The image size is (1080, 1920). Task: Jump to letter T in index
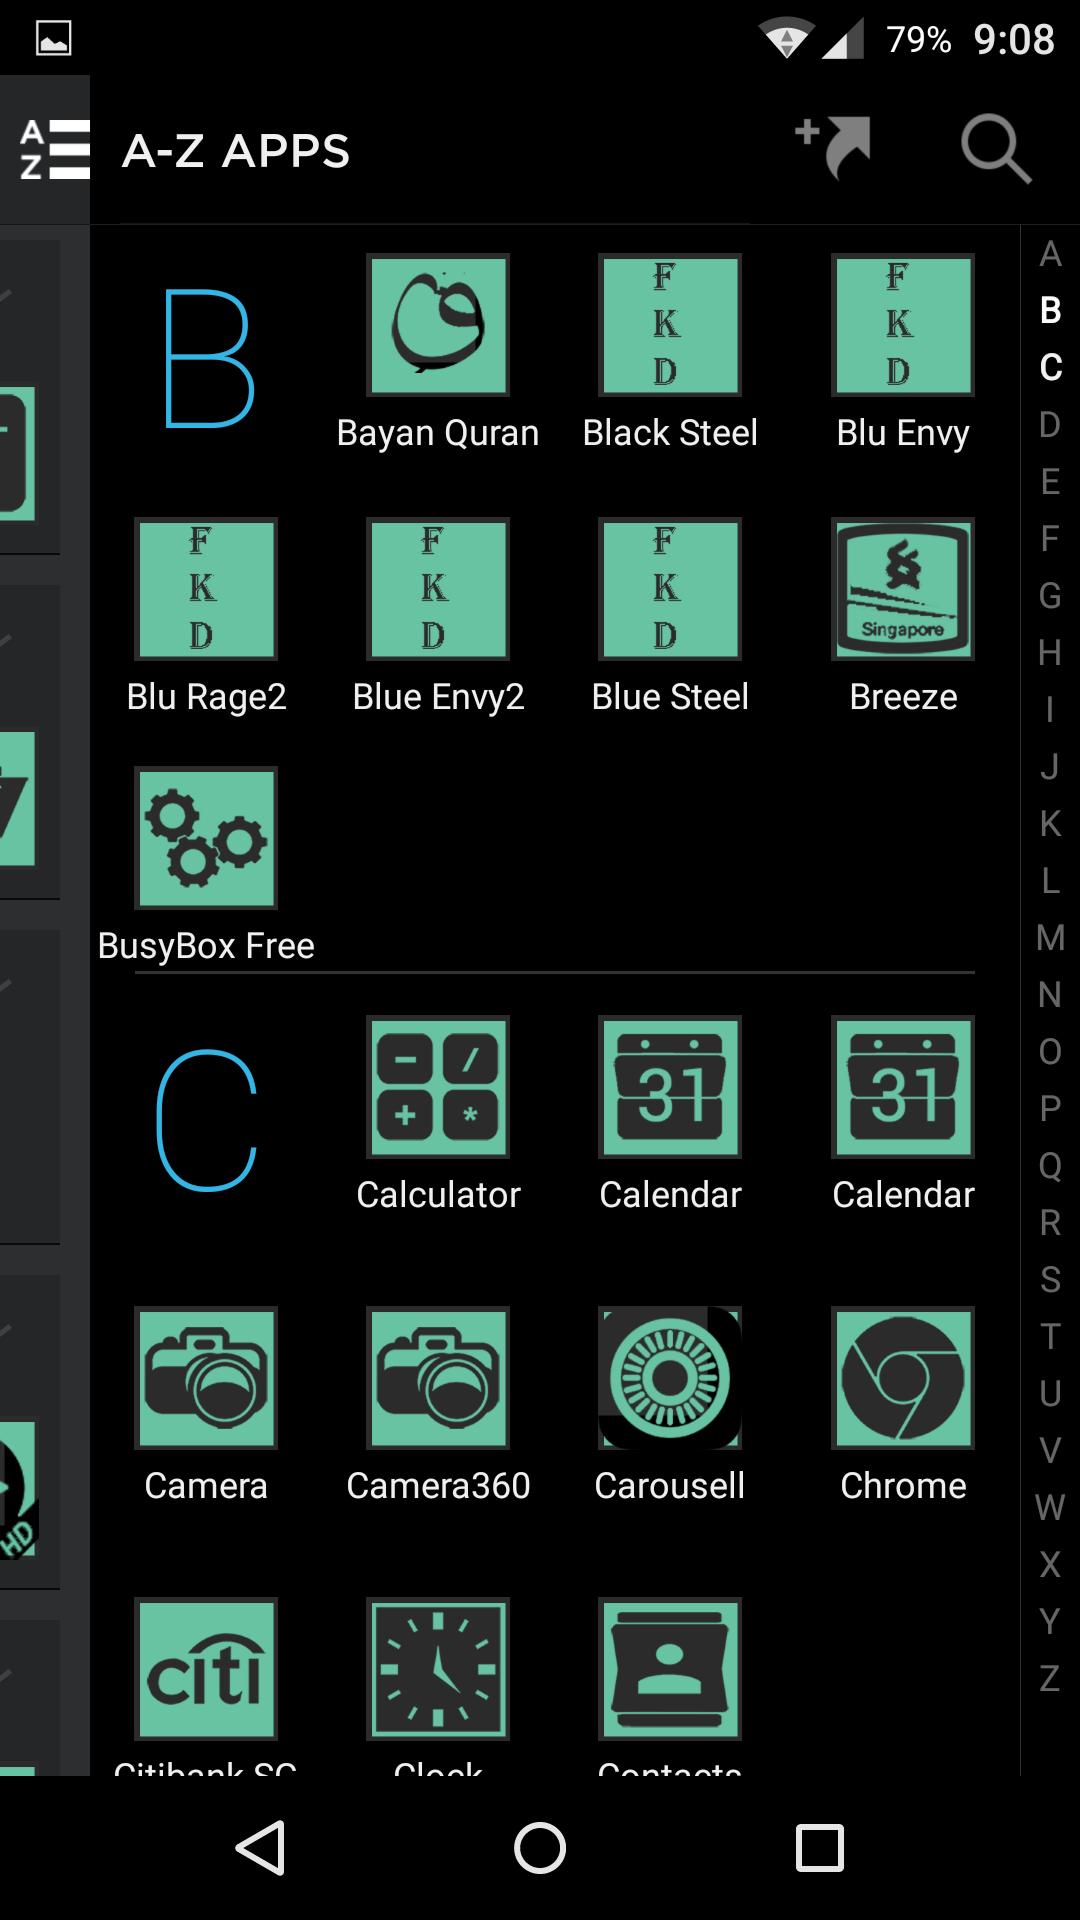(x=1050, y=1337)
